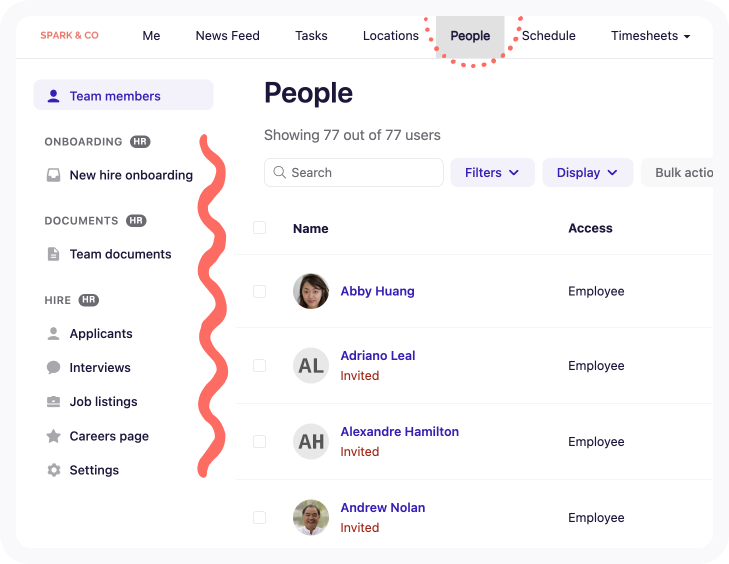Viewport: 729px width, 564px height.
Task: Switch to the Tasks tab
Action: point(311,36)
